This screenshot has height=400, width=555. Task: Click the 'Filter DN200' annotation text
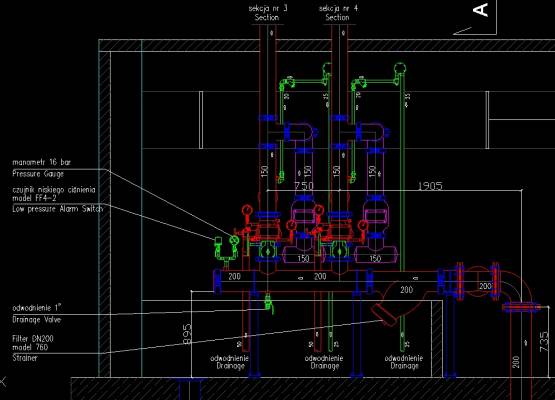(x=33, y=339)
